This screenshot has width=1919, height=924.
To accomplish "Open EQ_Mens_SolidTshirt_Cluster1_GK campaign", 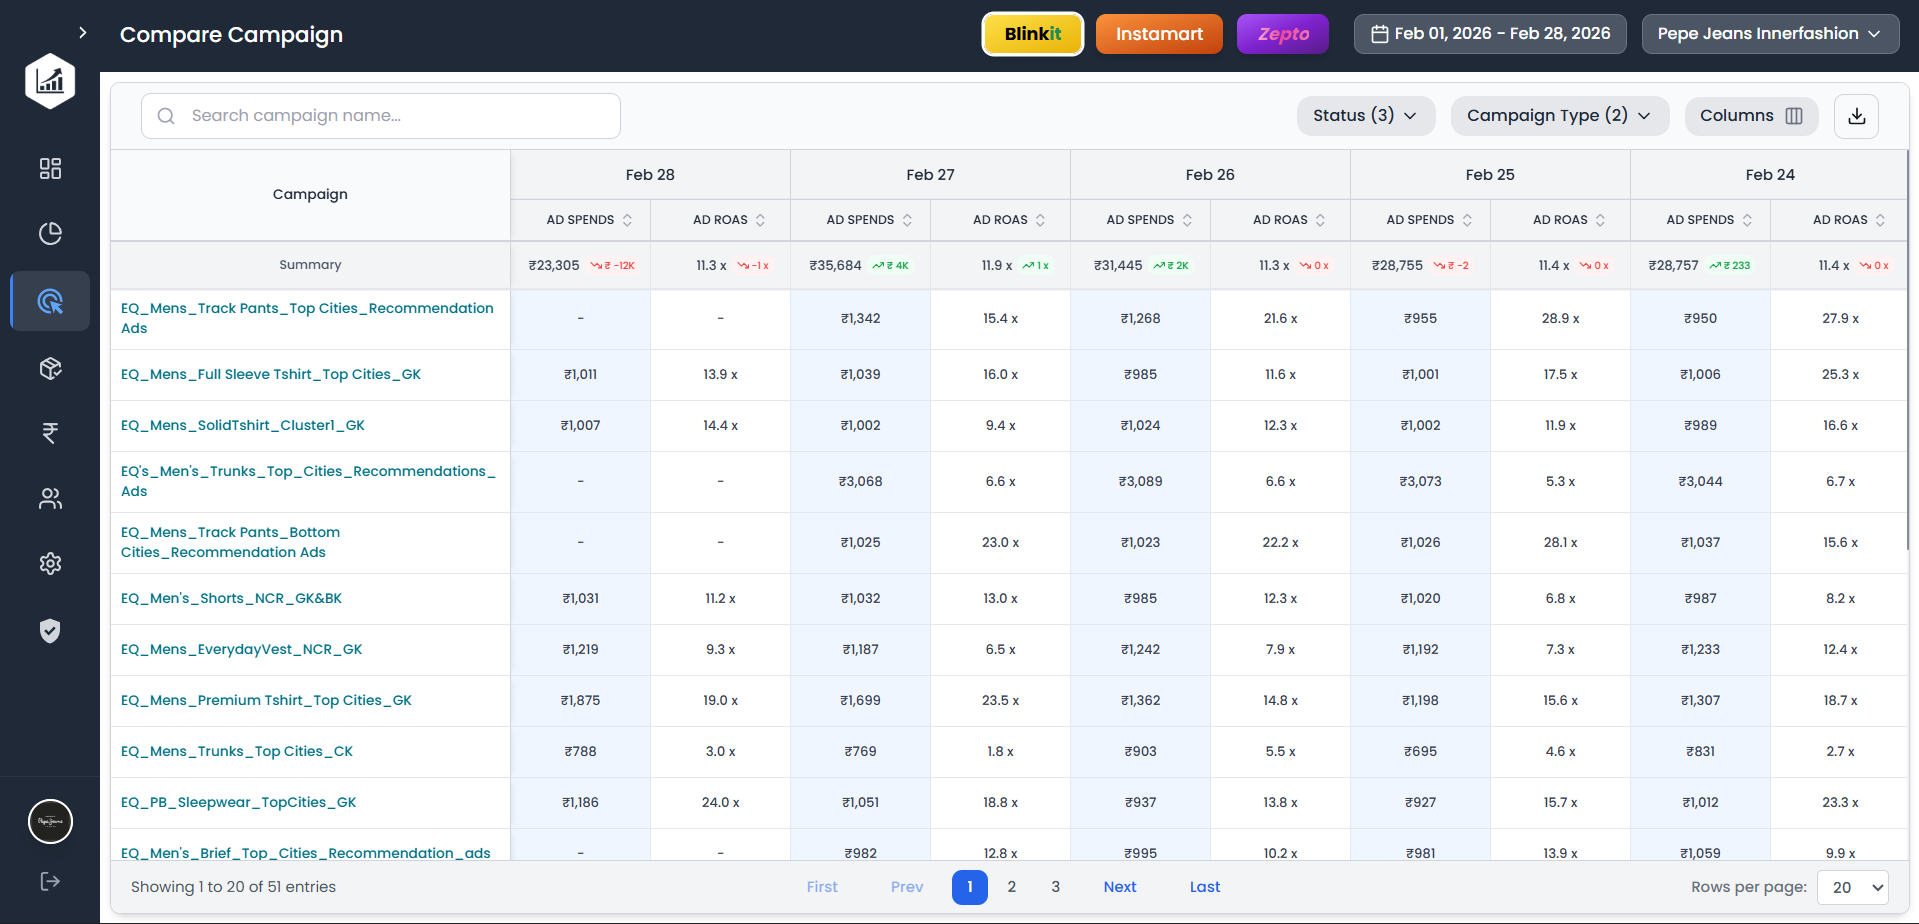I will [x=243, y=425].
